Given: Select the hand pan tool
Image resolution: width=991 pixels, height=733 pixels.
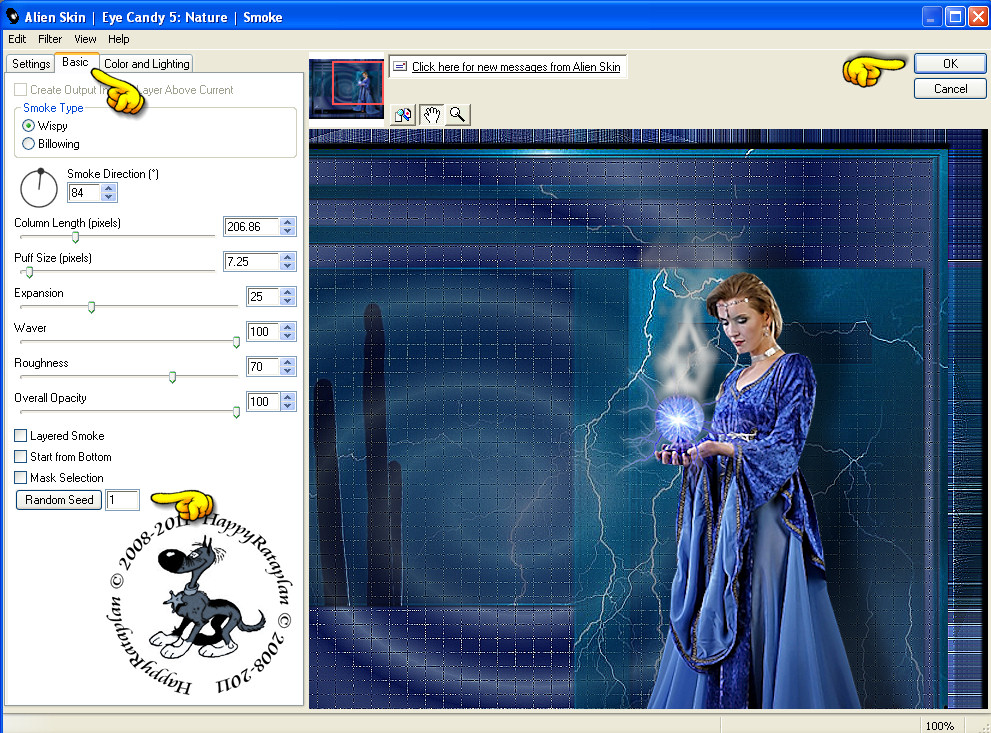Looking at the screenshot, I should [431, 114].
